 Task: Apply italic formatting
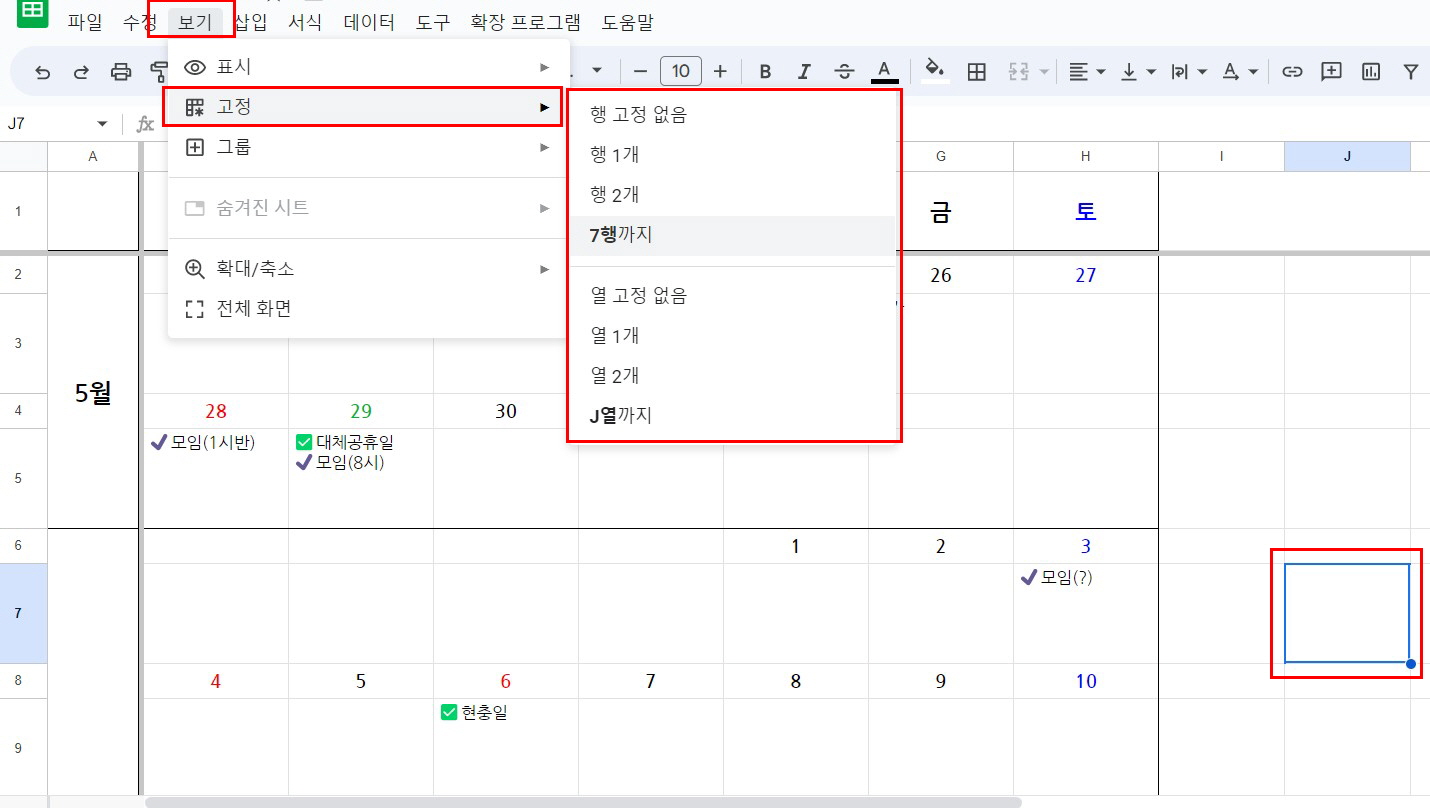click(804, 70)
